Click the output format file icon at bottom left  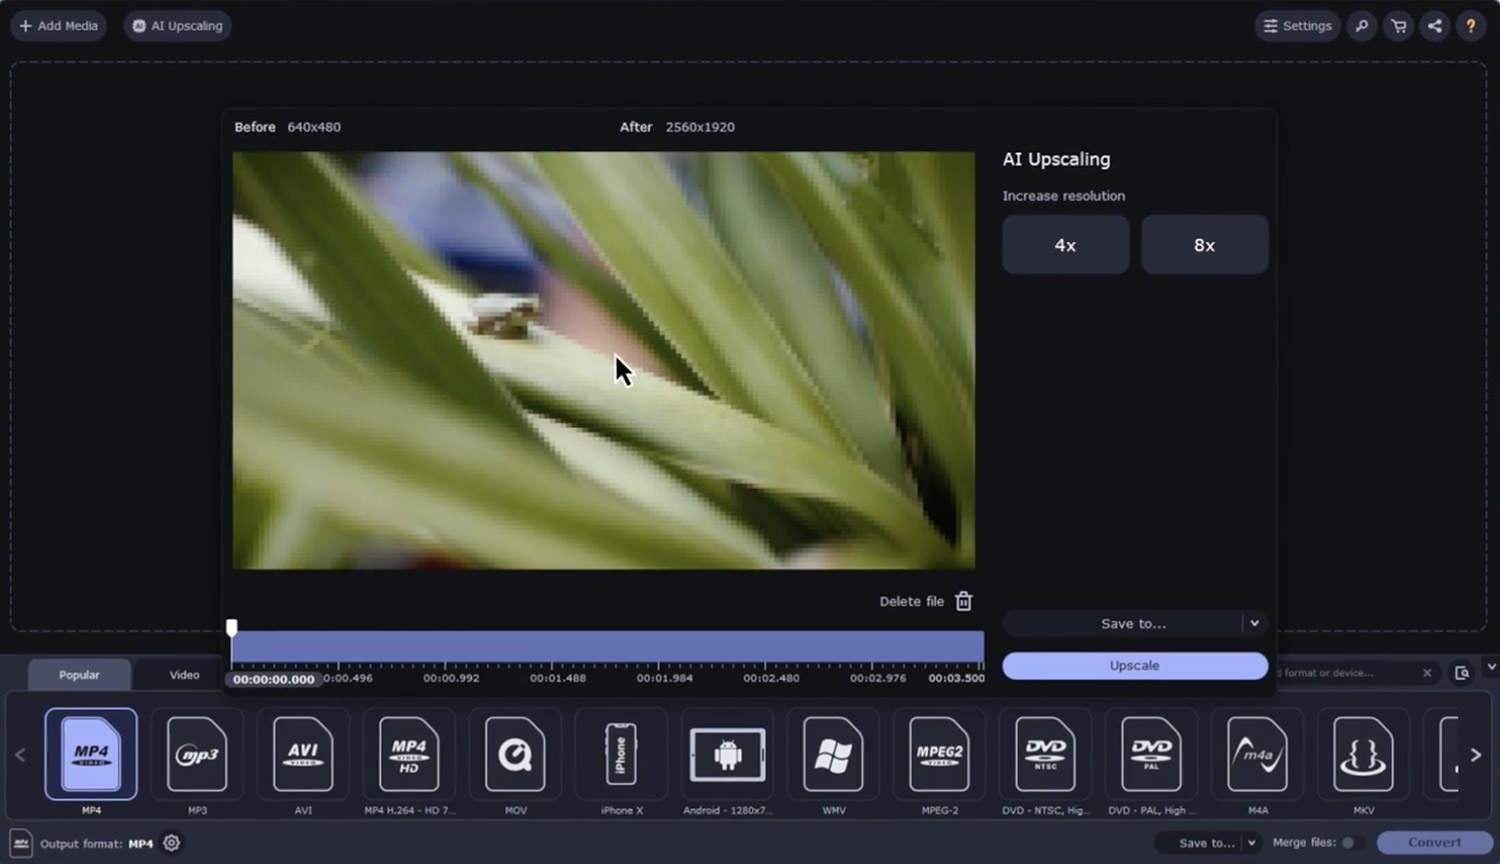click(x=21, y=843)
